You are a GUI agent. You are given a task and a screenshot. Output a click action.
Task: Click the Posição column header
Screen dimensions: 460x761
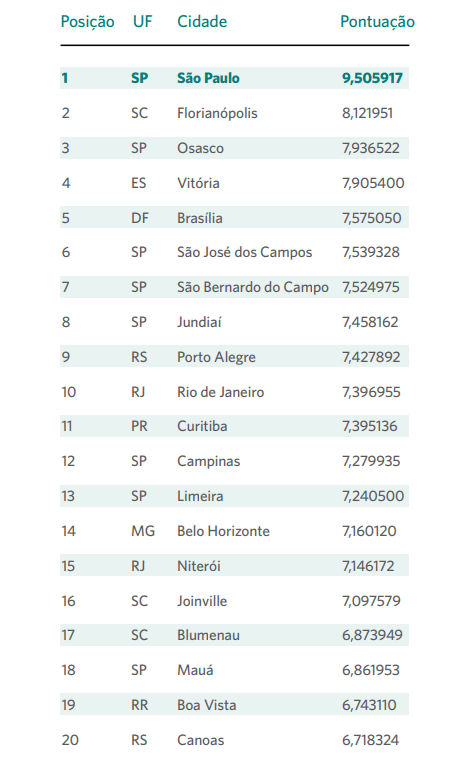click(x=87, y=22)
